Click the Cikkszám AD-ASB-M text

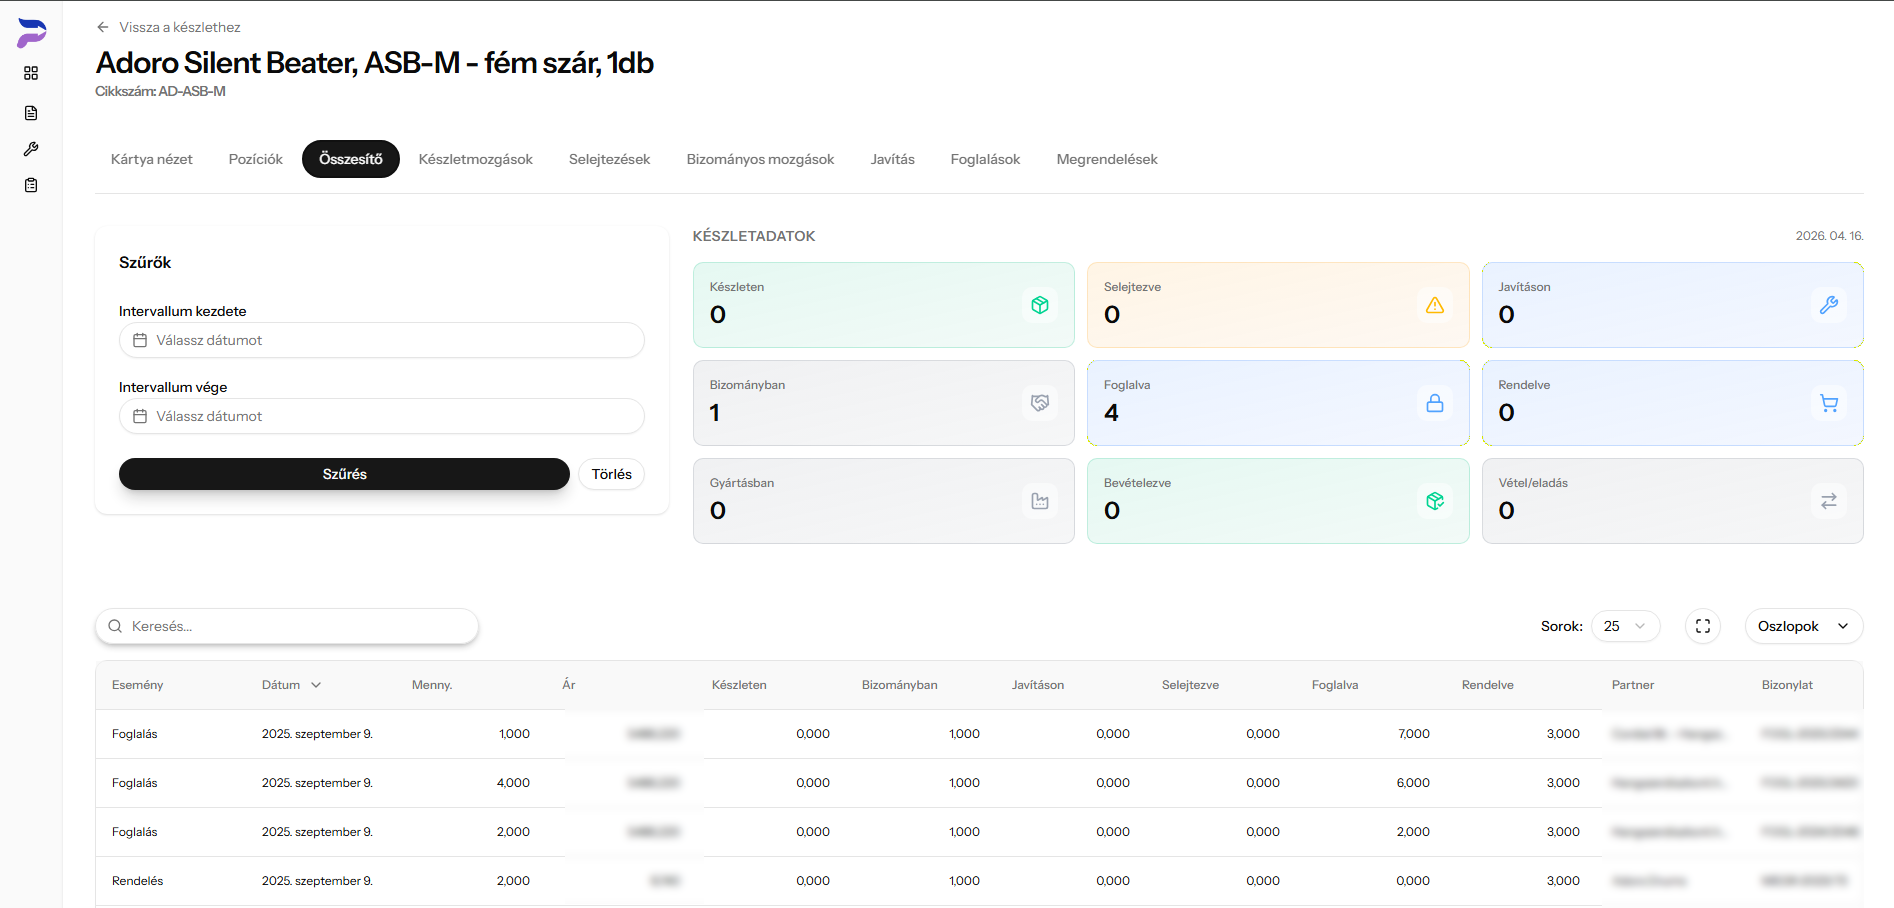(160, 91)
